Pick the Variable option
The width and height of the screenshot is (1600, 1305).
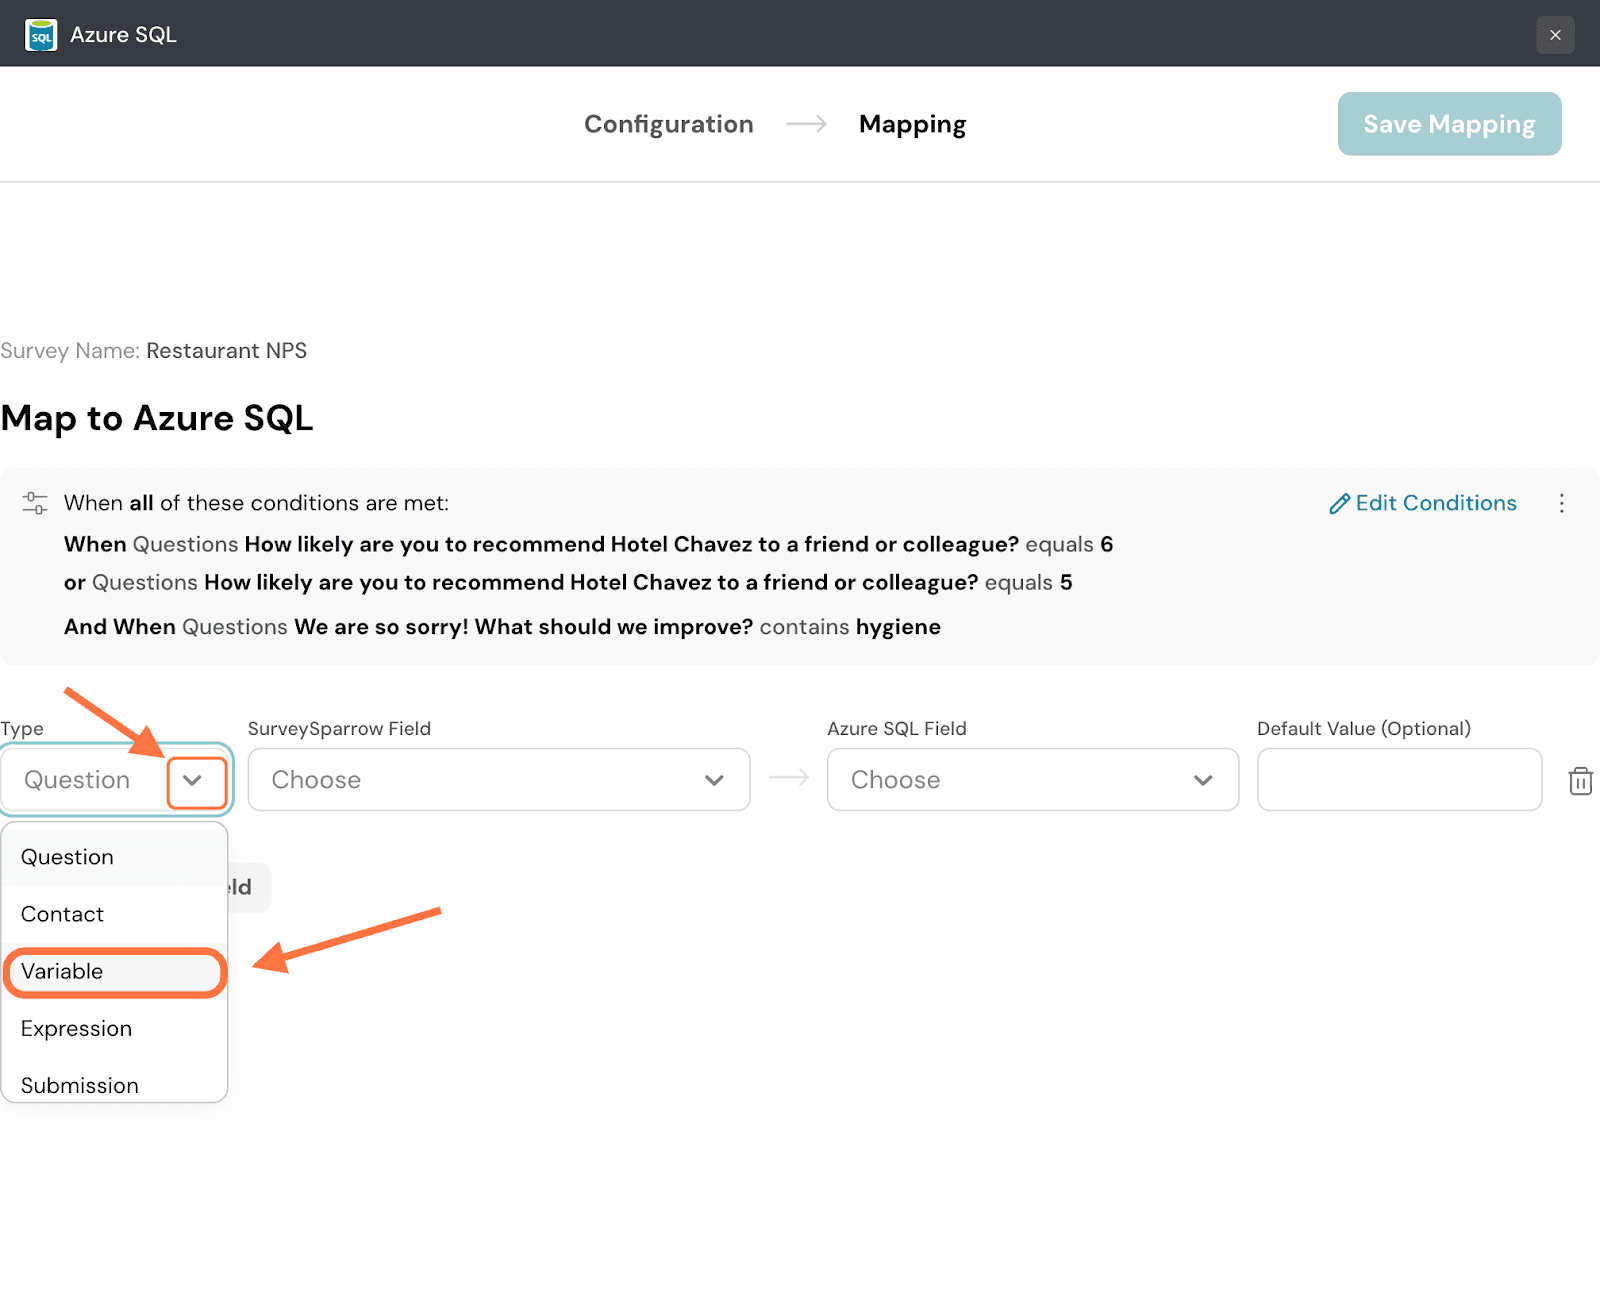(x=62, y=972)
